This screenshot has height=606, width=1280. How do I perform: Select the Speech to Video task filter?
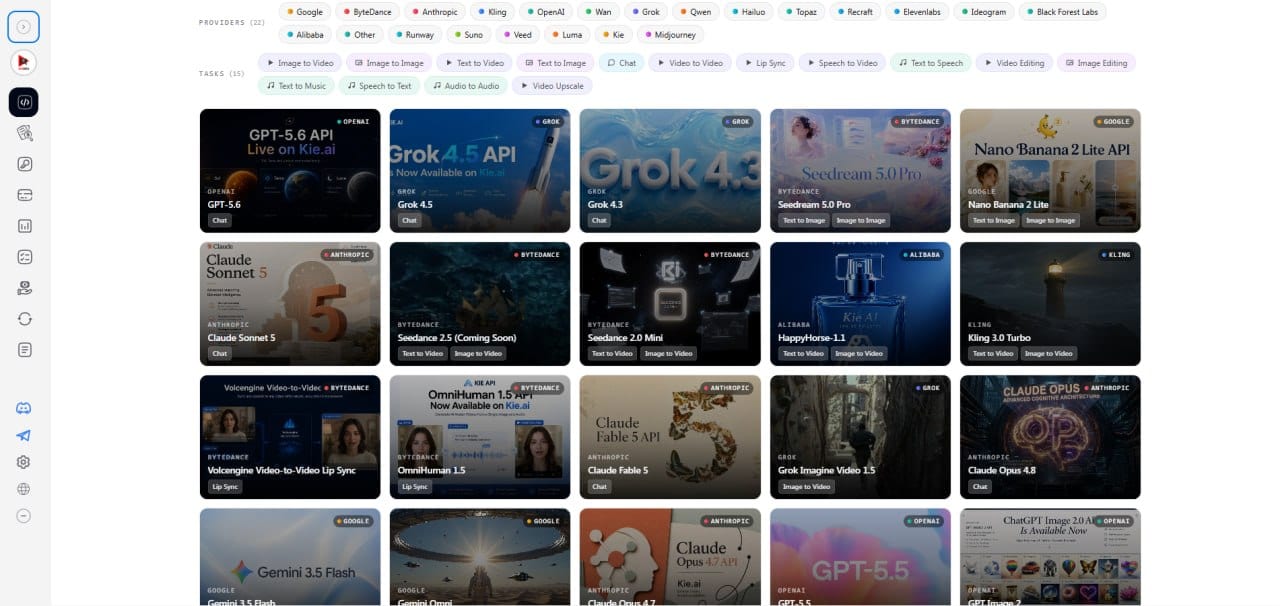pos(842,63)
